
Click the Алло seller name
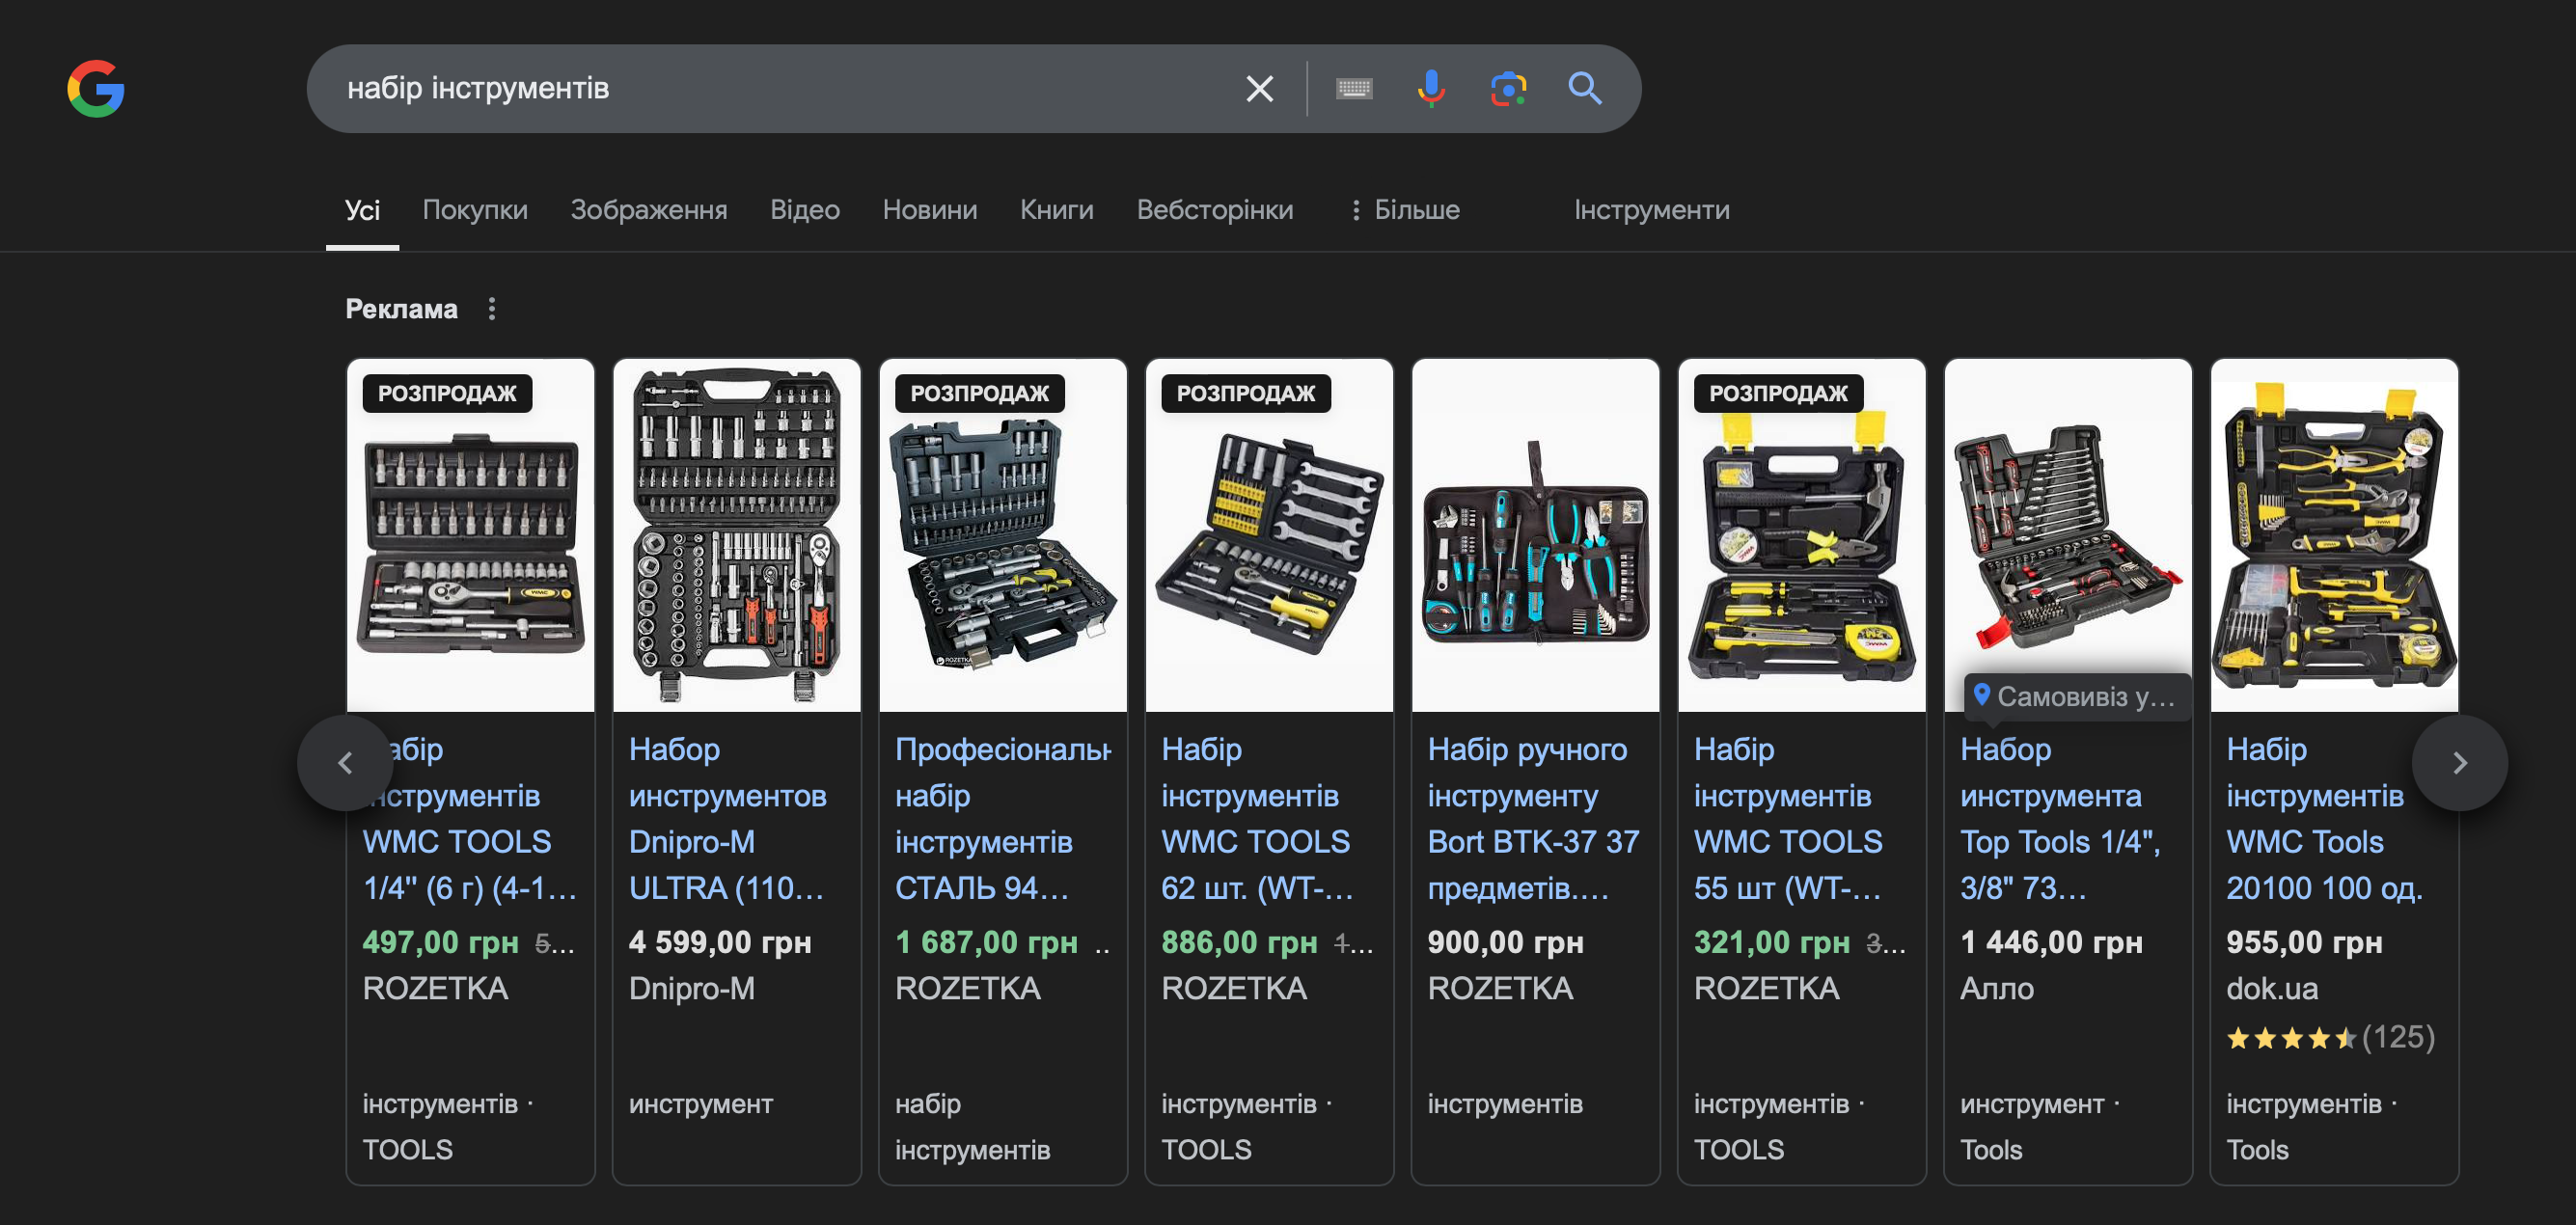click(1997, 989)
